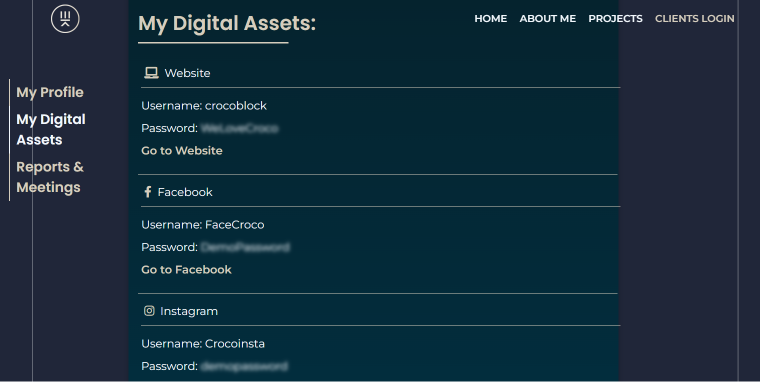The height and width of the screenshot is (382, 760).
Task: Follow the Go to Facebook link
Action: click(x=186, y=270)
